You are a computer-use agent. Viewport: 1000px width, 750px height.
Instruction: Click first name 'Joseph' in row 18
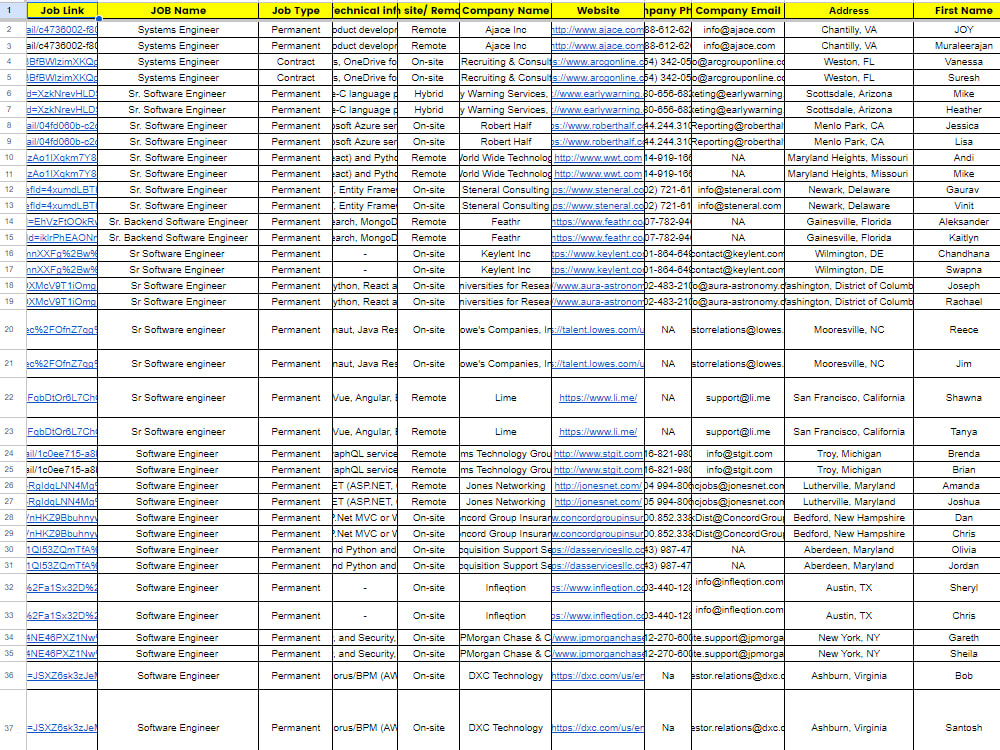[x=963, y=286]
